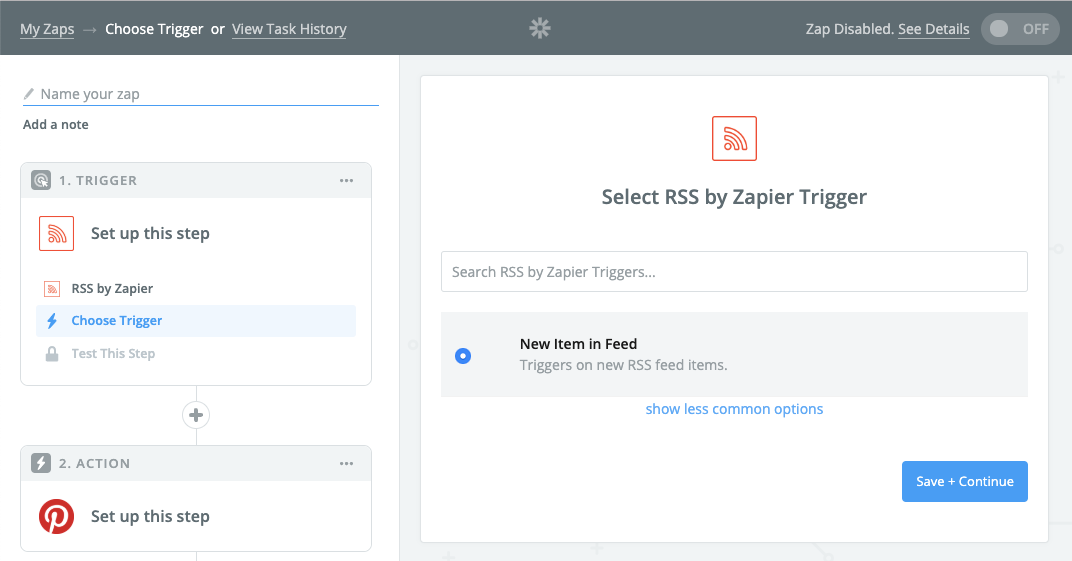Click Add a note

(55, 124)
